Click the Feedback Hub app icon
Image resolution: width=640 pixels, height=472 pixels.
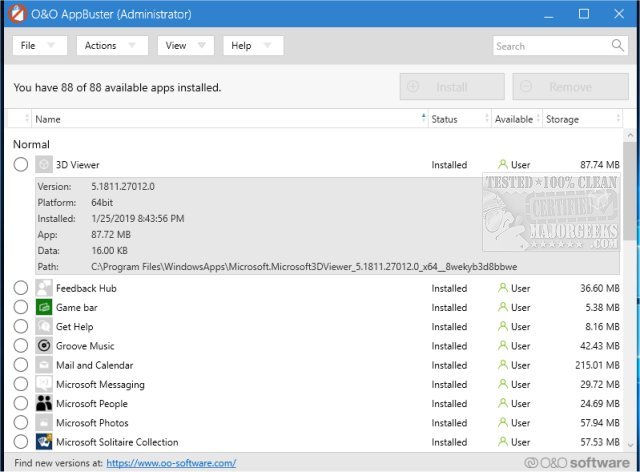pos(44,288)
